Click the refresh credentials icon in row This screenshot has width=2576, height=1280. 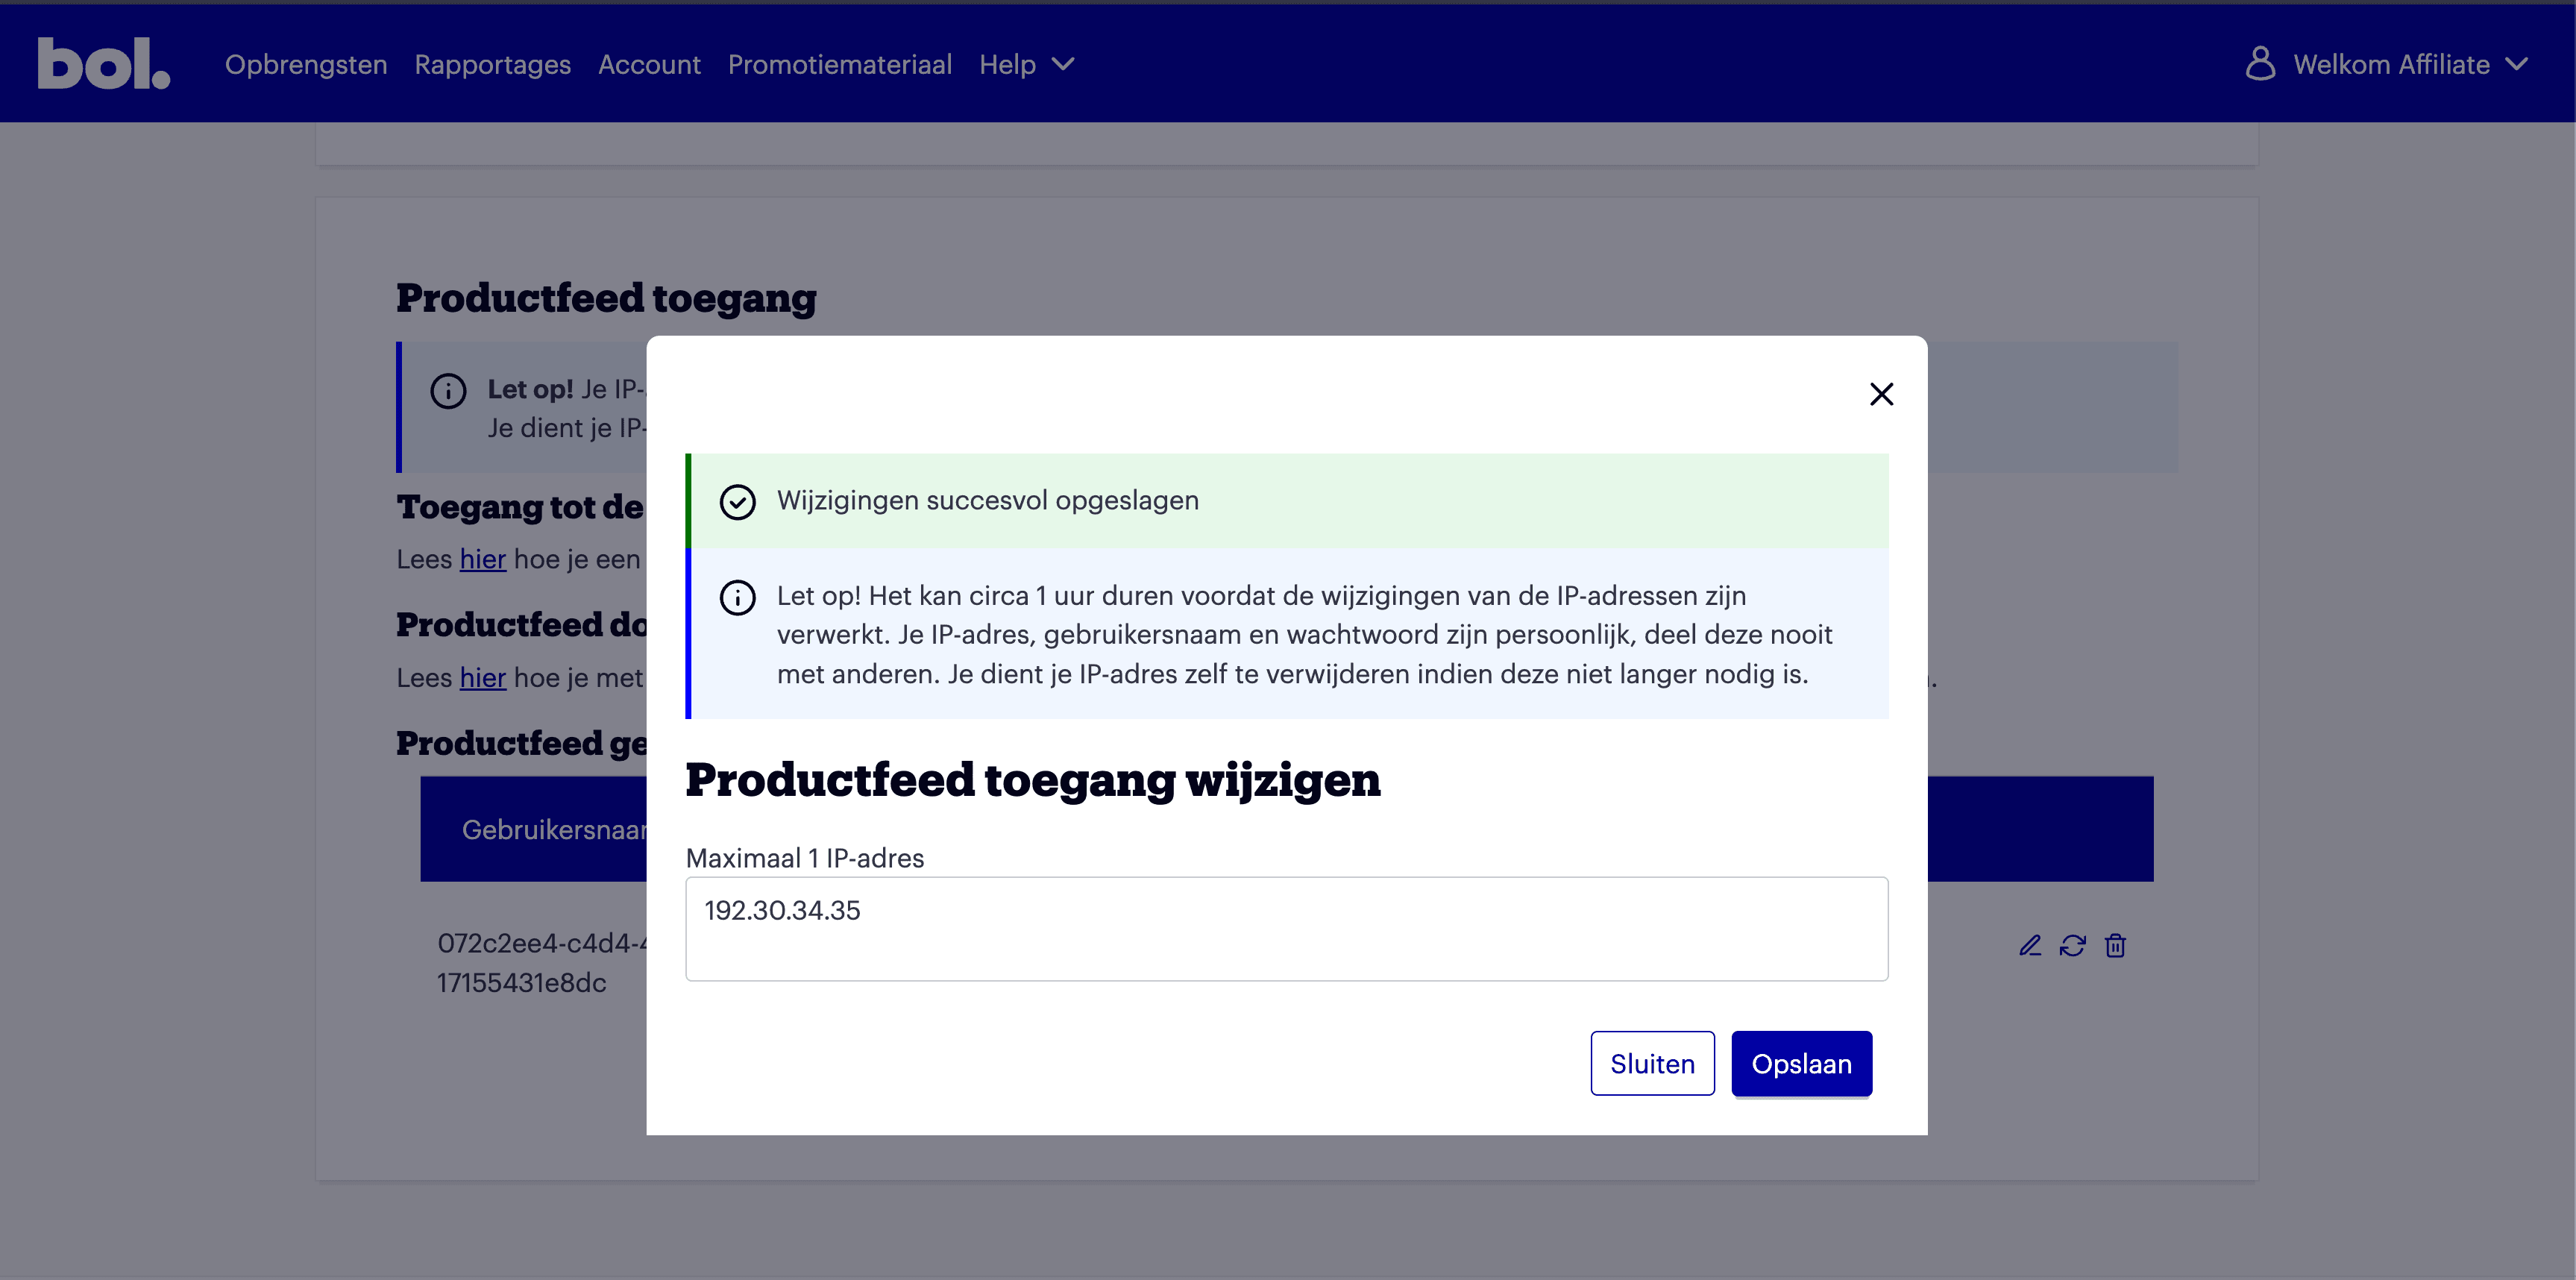point(2072,946)
